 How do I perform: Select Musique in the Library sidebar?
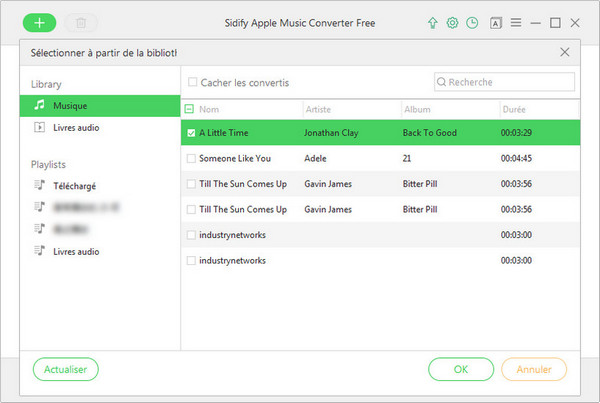(70, 103)
